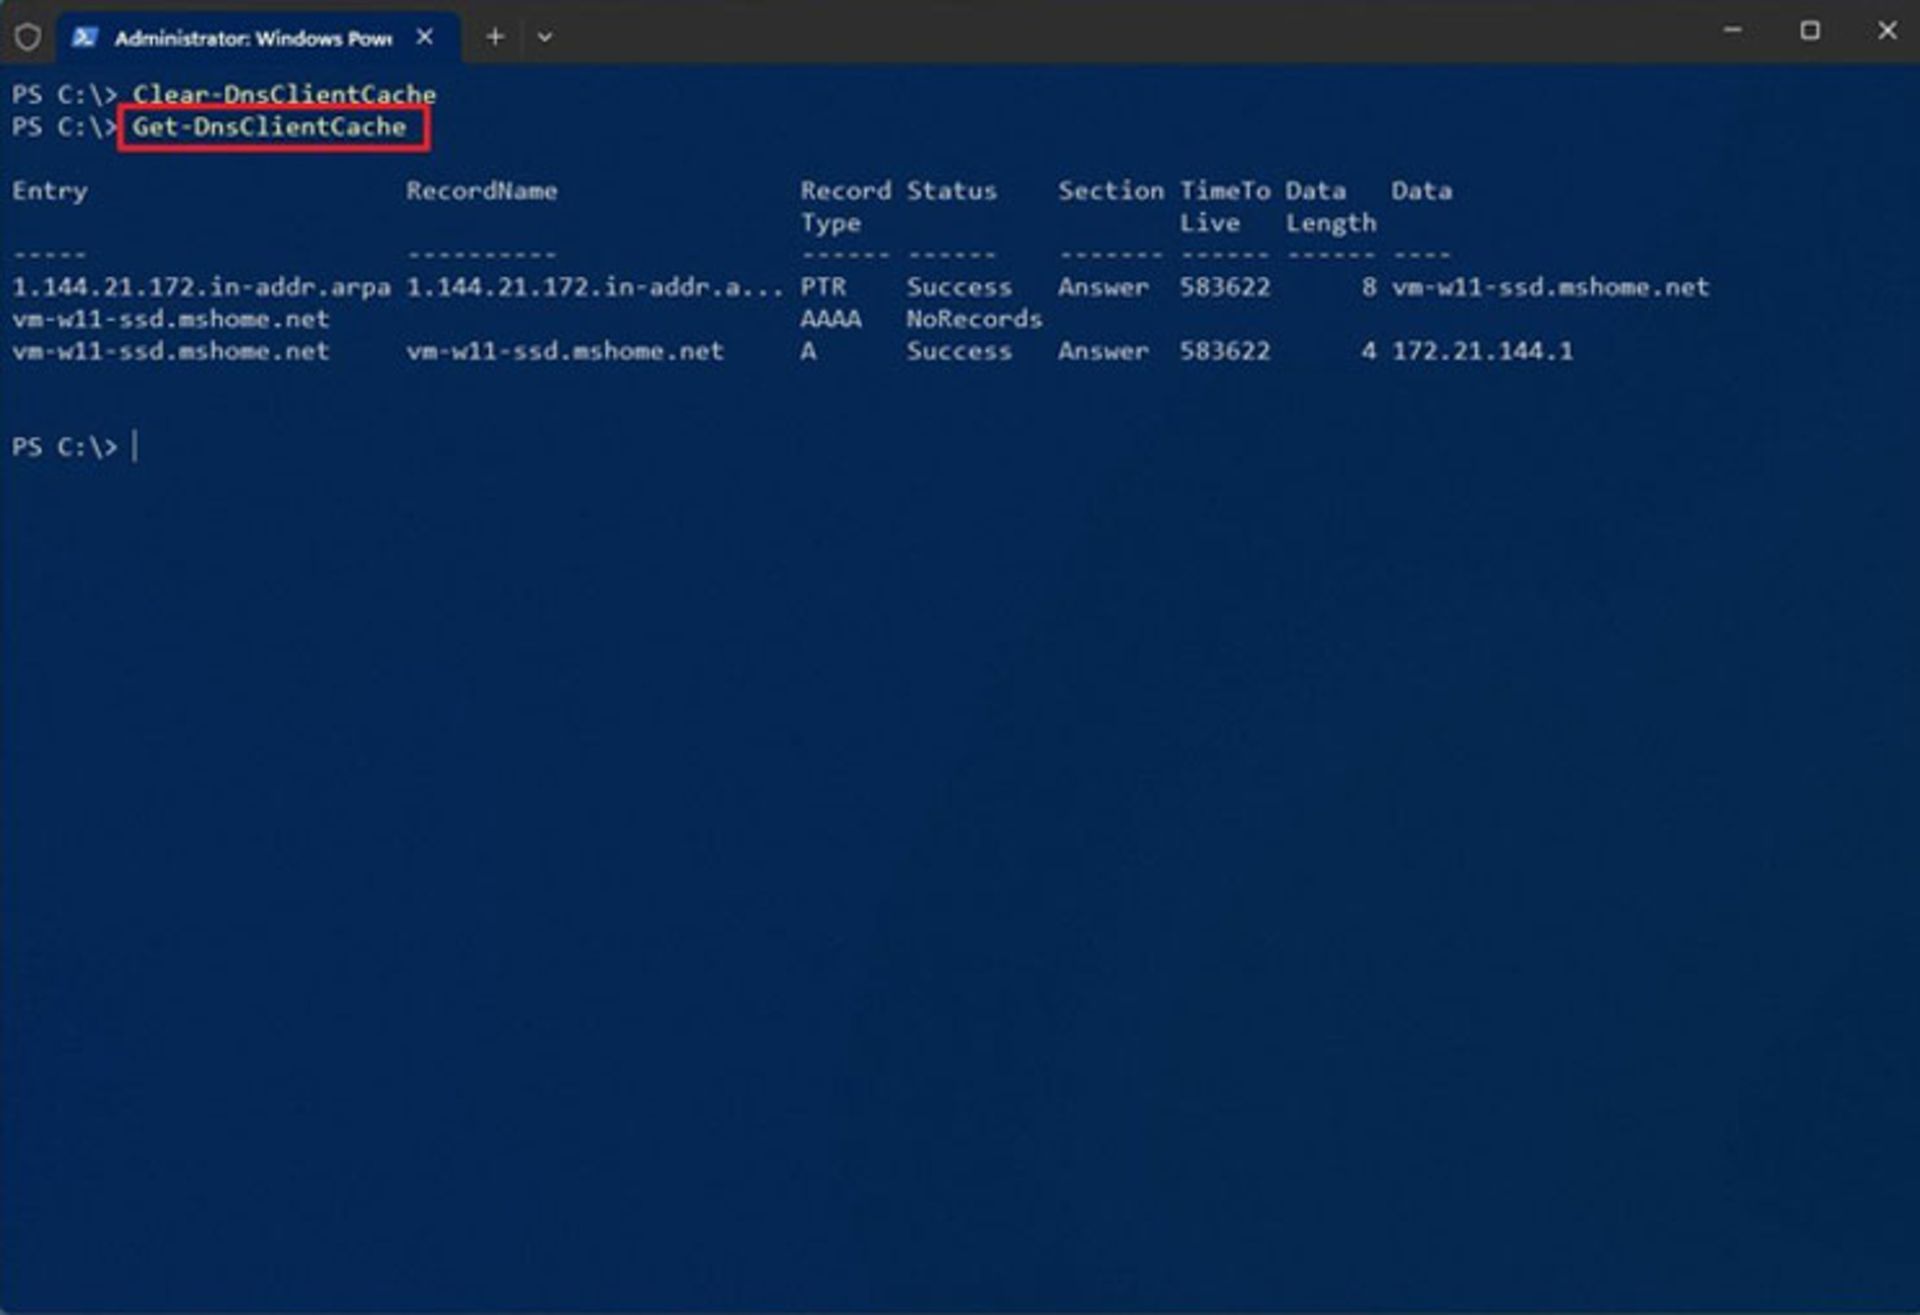Image resolution: width=1920 pixels, height=1315 pixels.
Task: Click the Entry column header
Action: (x=50, y=191)
